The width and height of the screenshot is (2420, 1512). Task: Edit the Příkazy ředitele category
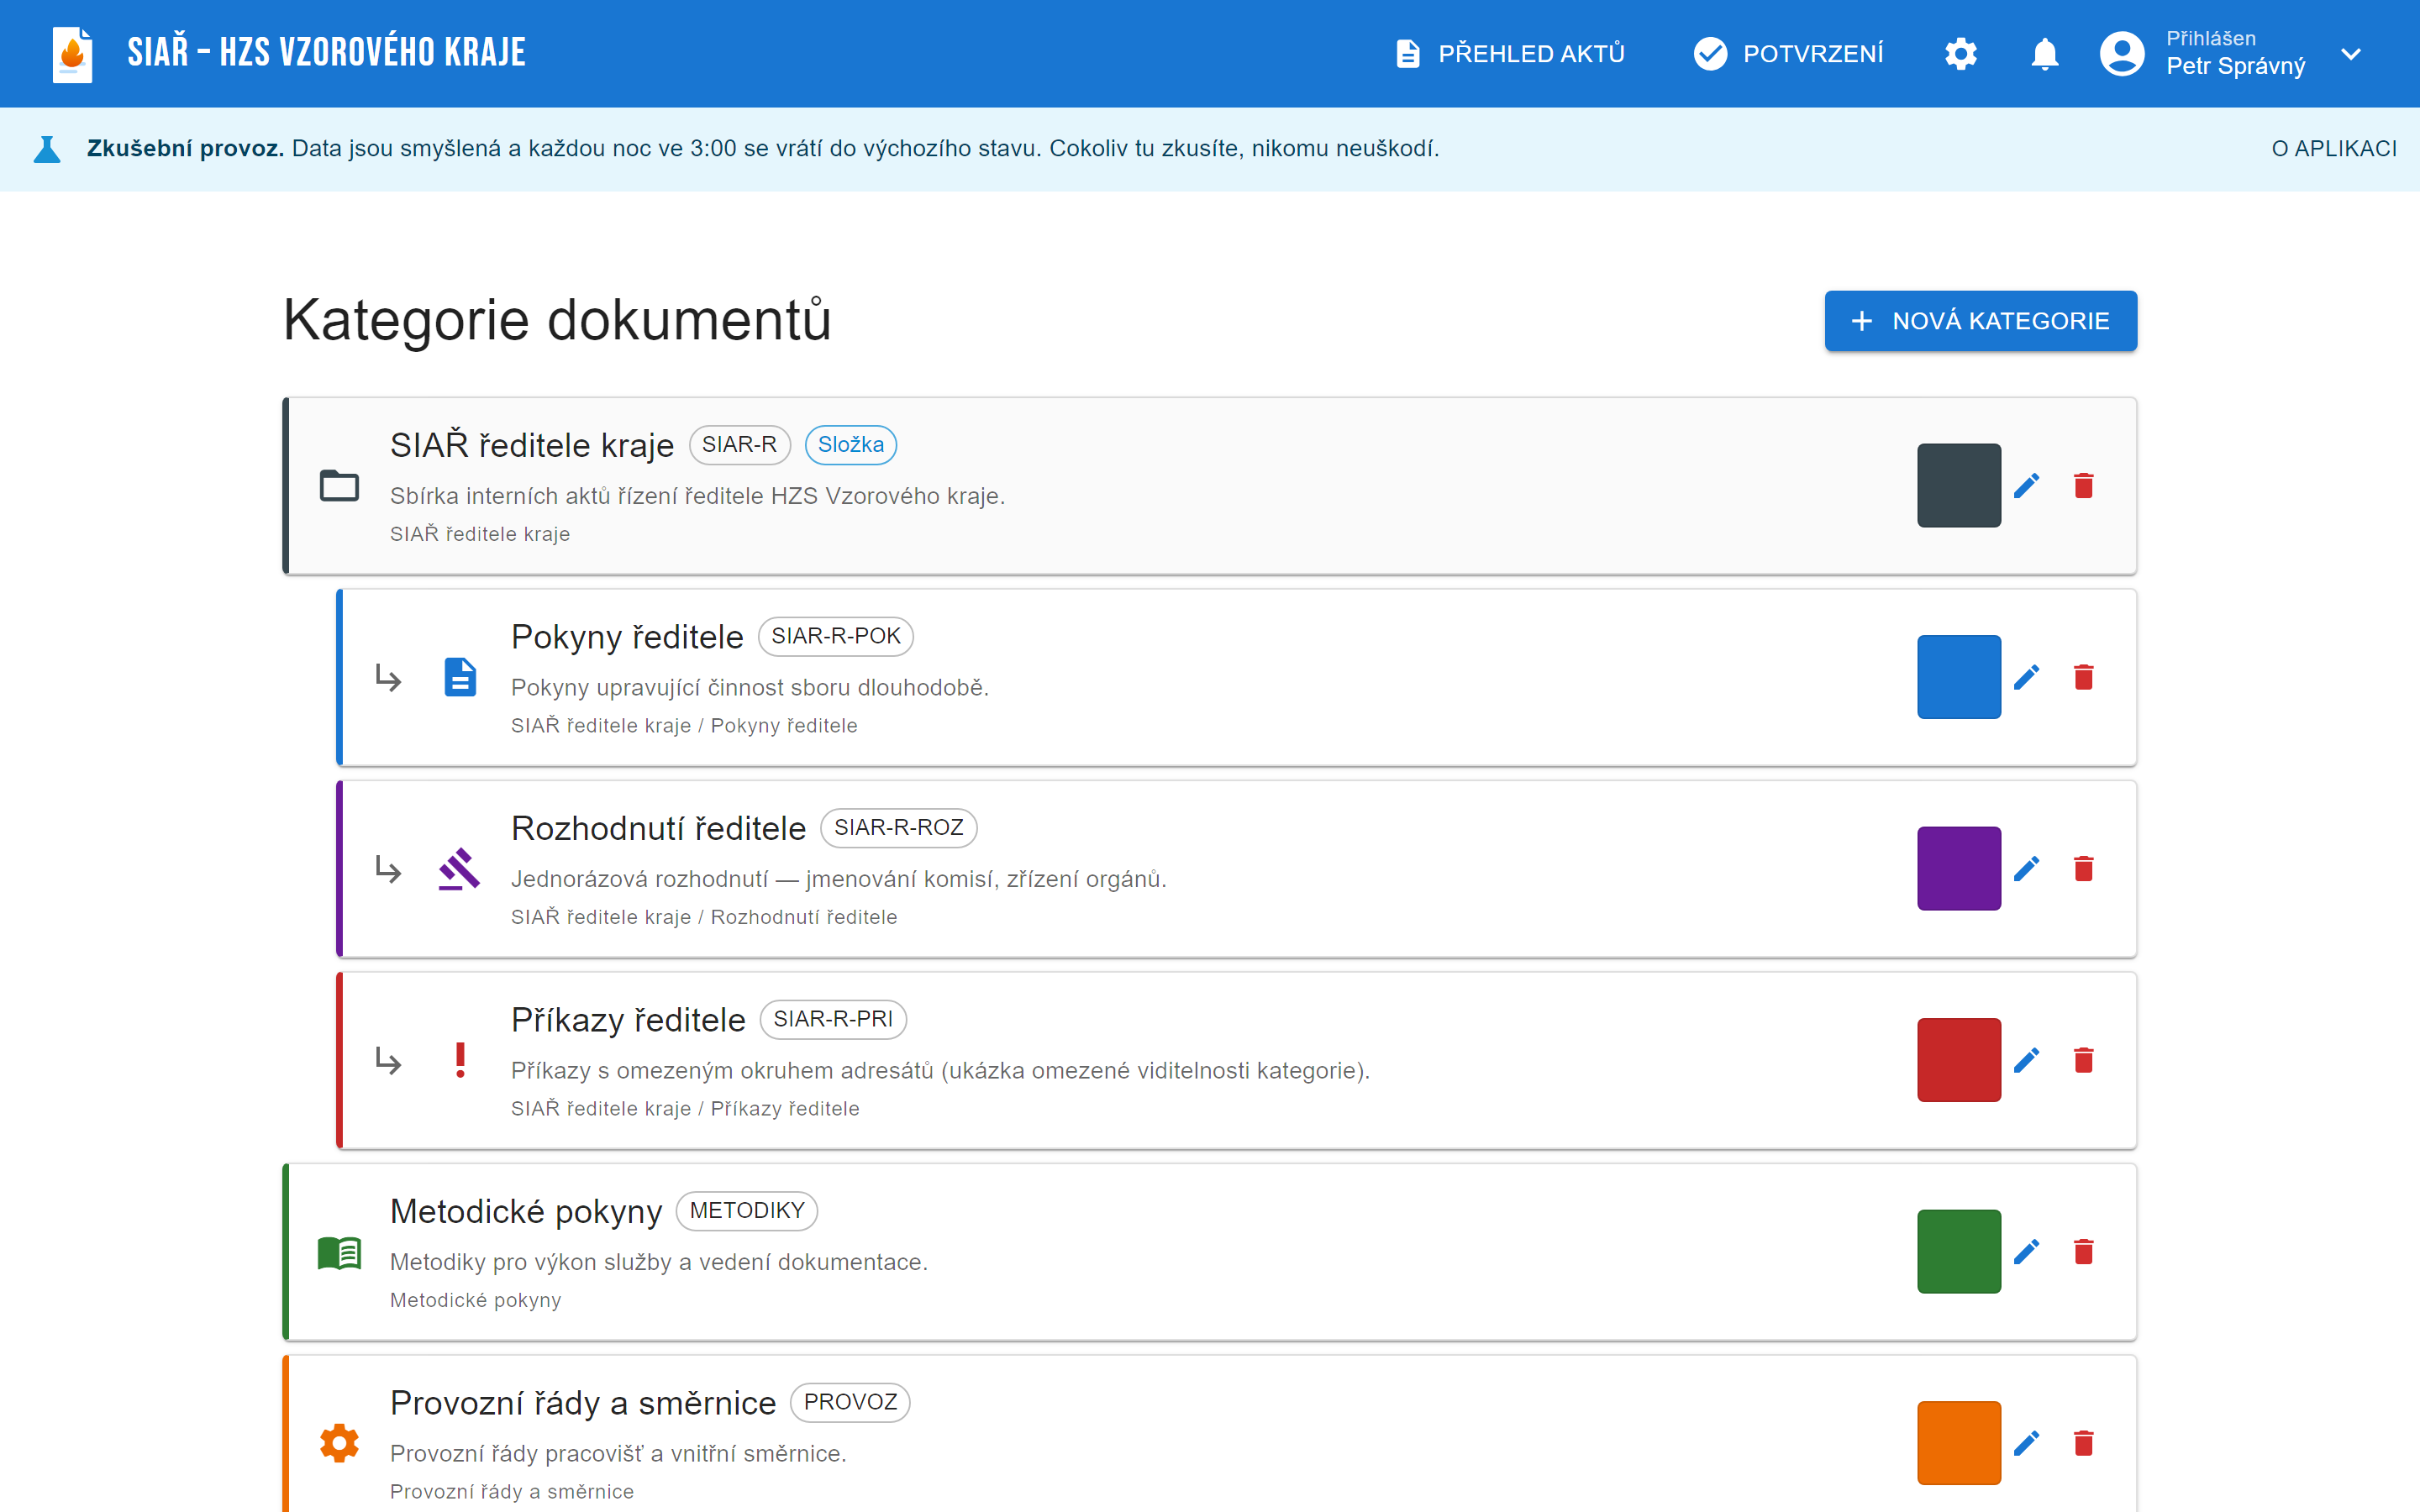tap(2026, 1060)
